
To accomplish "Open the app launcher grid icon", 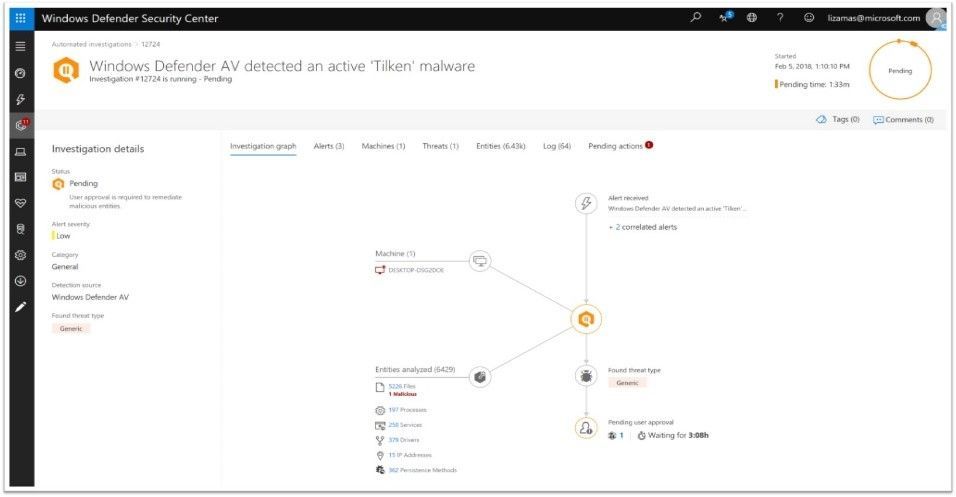I will coord(21,18).
